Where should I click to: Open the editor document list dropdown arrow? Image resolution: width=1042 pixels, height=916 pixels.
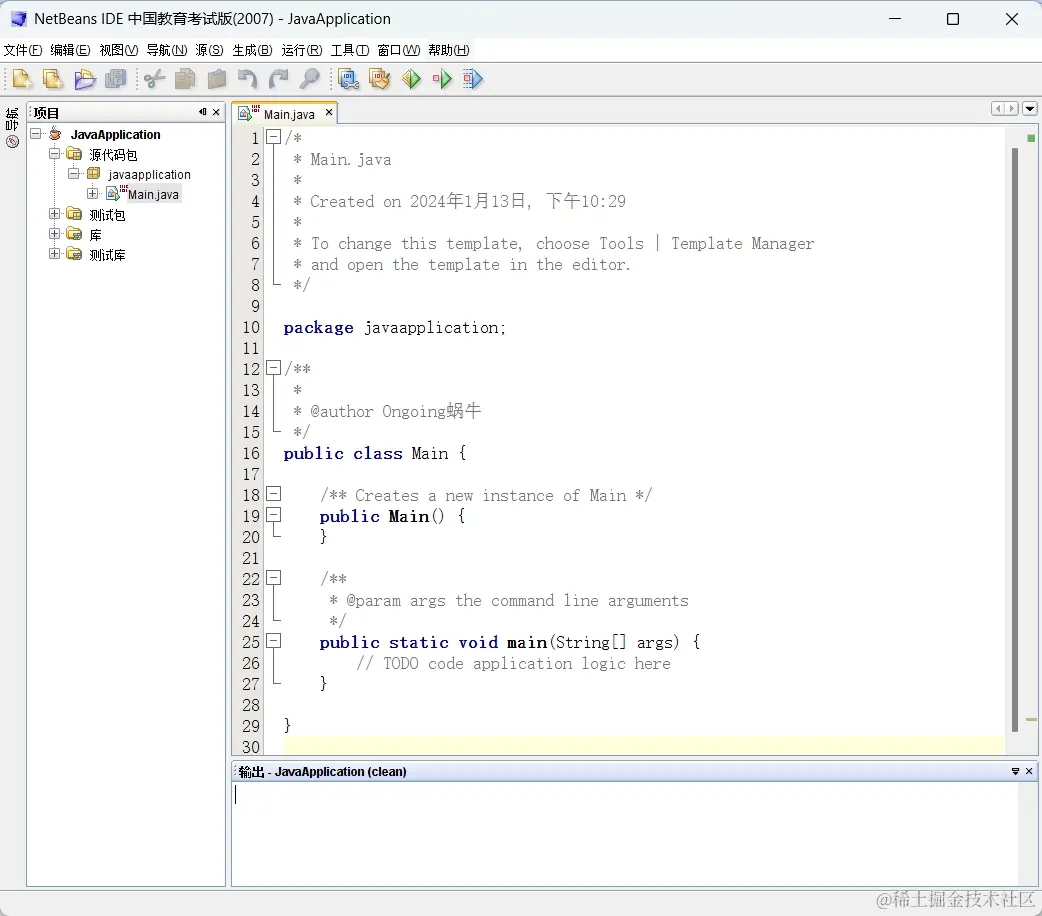point(1030,108)
